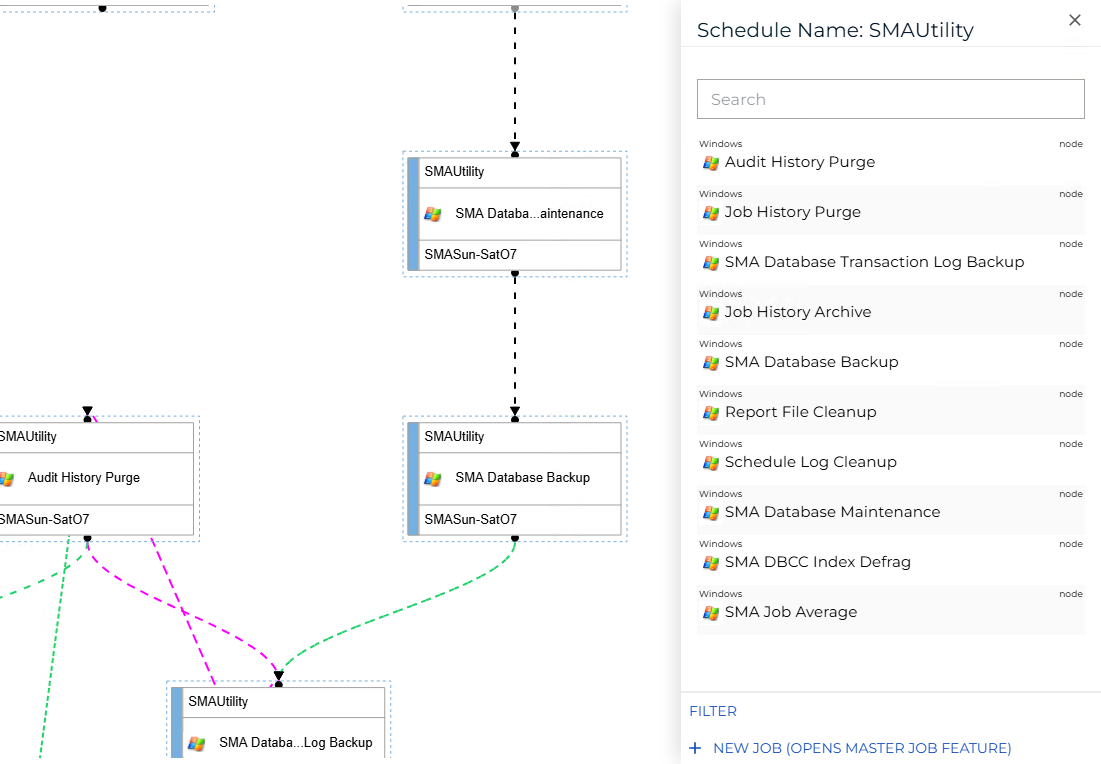Select Job History Archive in job list

890,310
